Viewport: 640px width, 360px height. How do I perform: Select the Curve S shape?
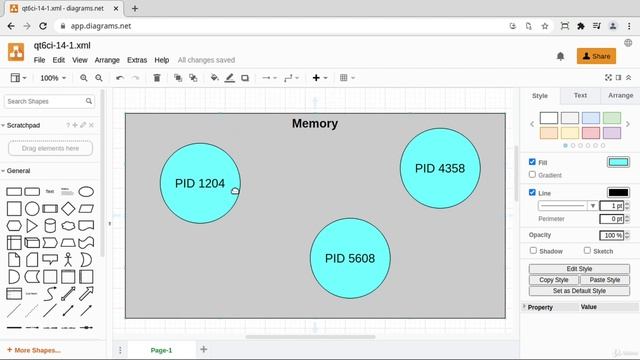(50, 293)
